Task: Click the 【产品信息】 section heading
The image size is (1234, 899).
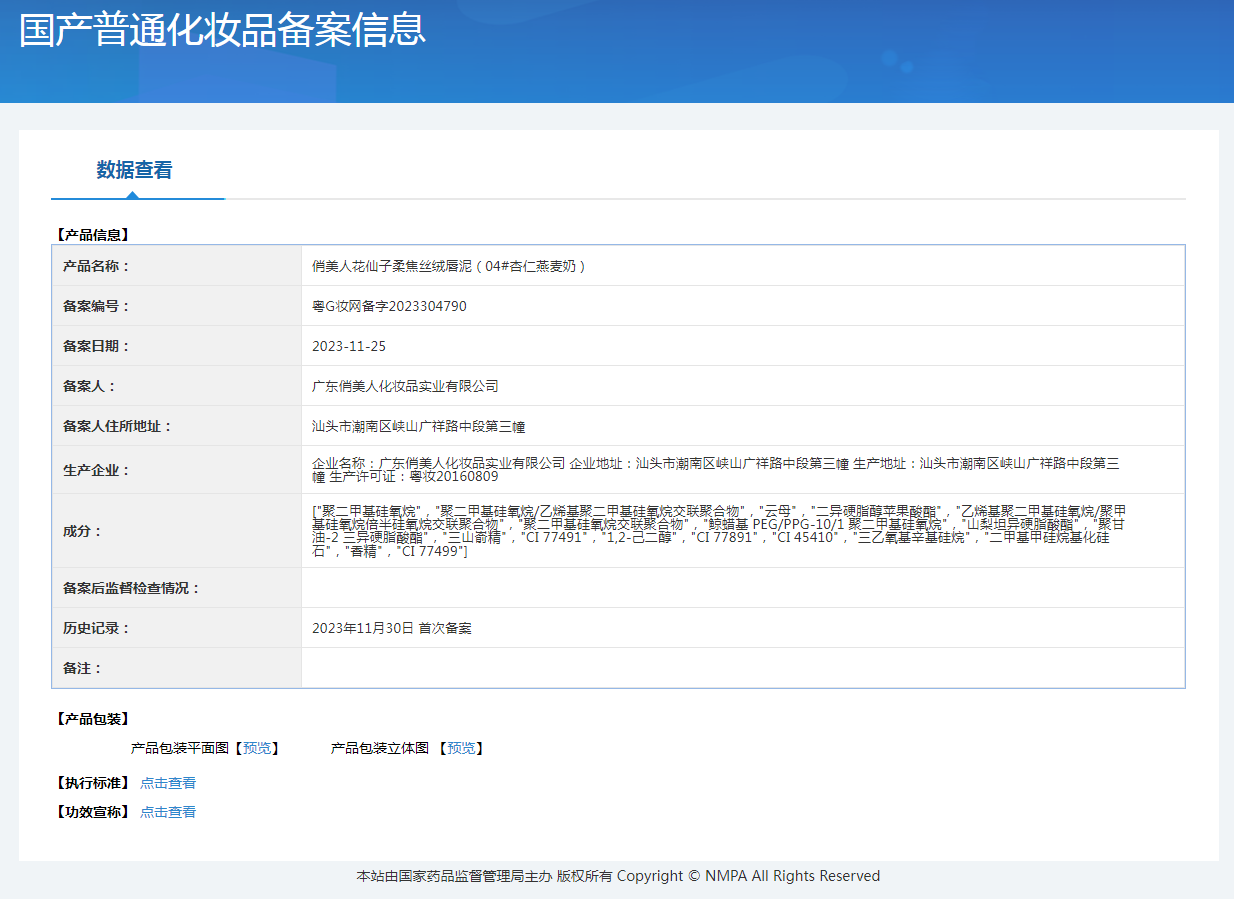Action: point(93,235)
